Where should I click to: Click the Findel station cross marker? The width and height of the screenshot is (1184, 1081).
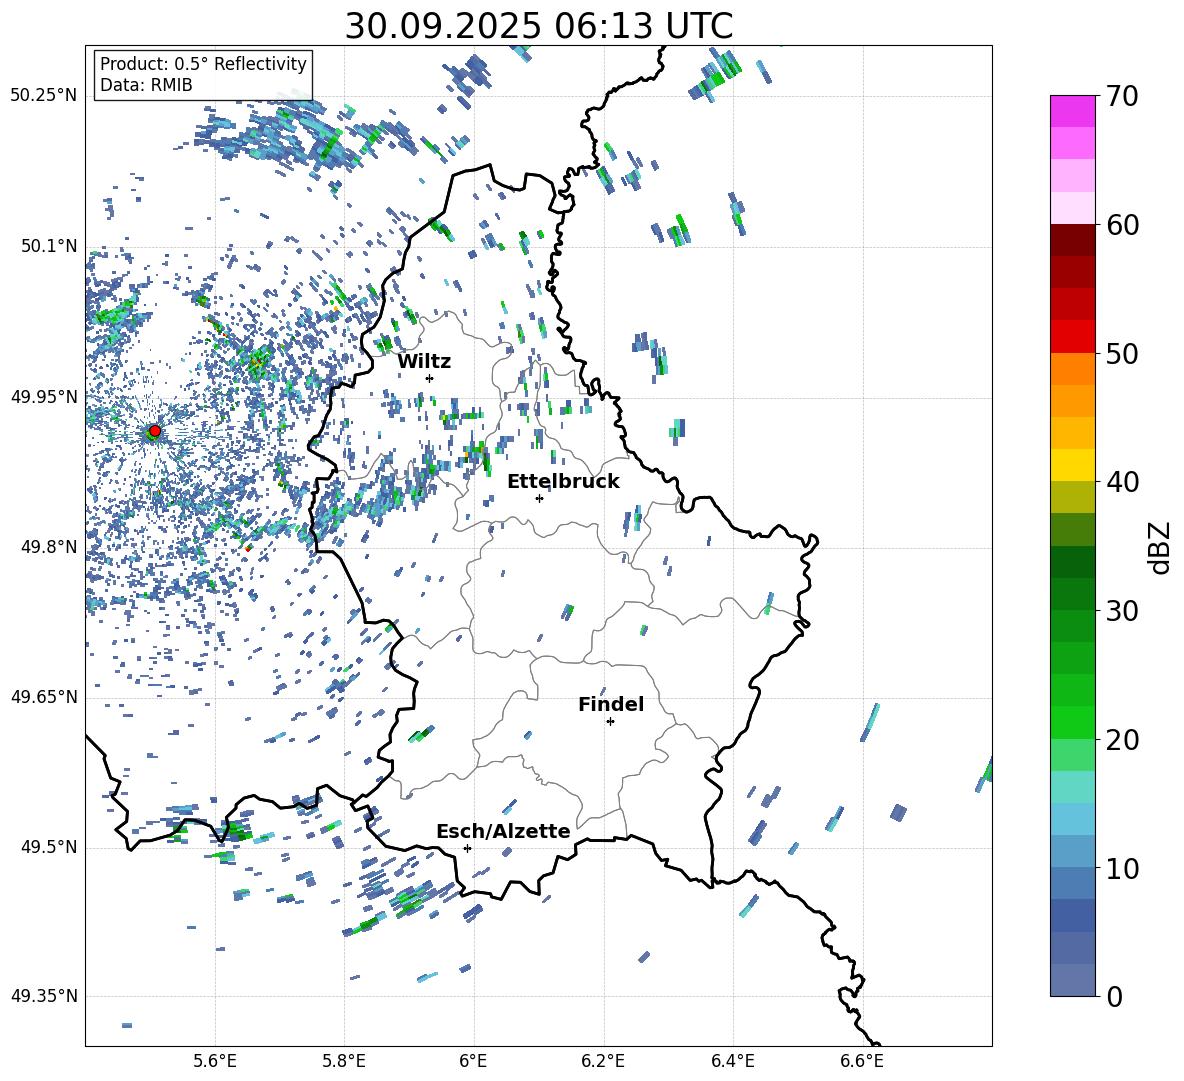610,722
